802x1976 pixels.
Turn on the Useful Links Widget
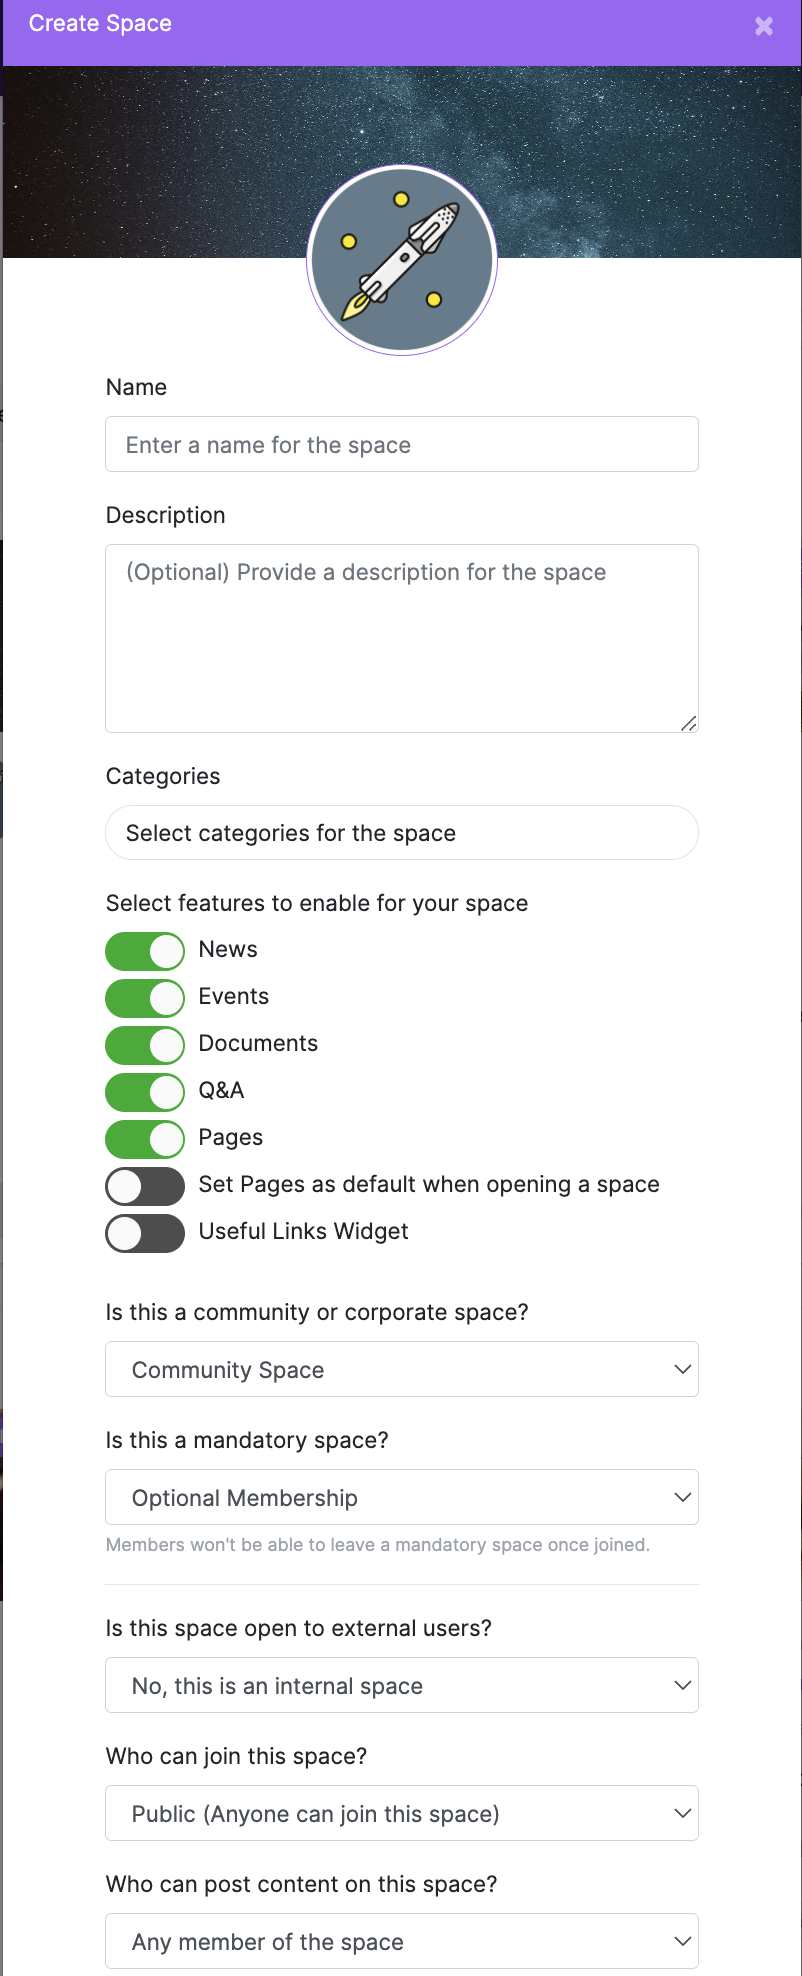click(x=144, y=1232)
